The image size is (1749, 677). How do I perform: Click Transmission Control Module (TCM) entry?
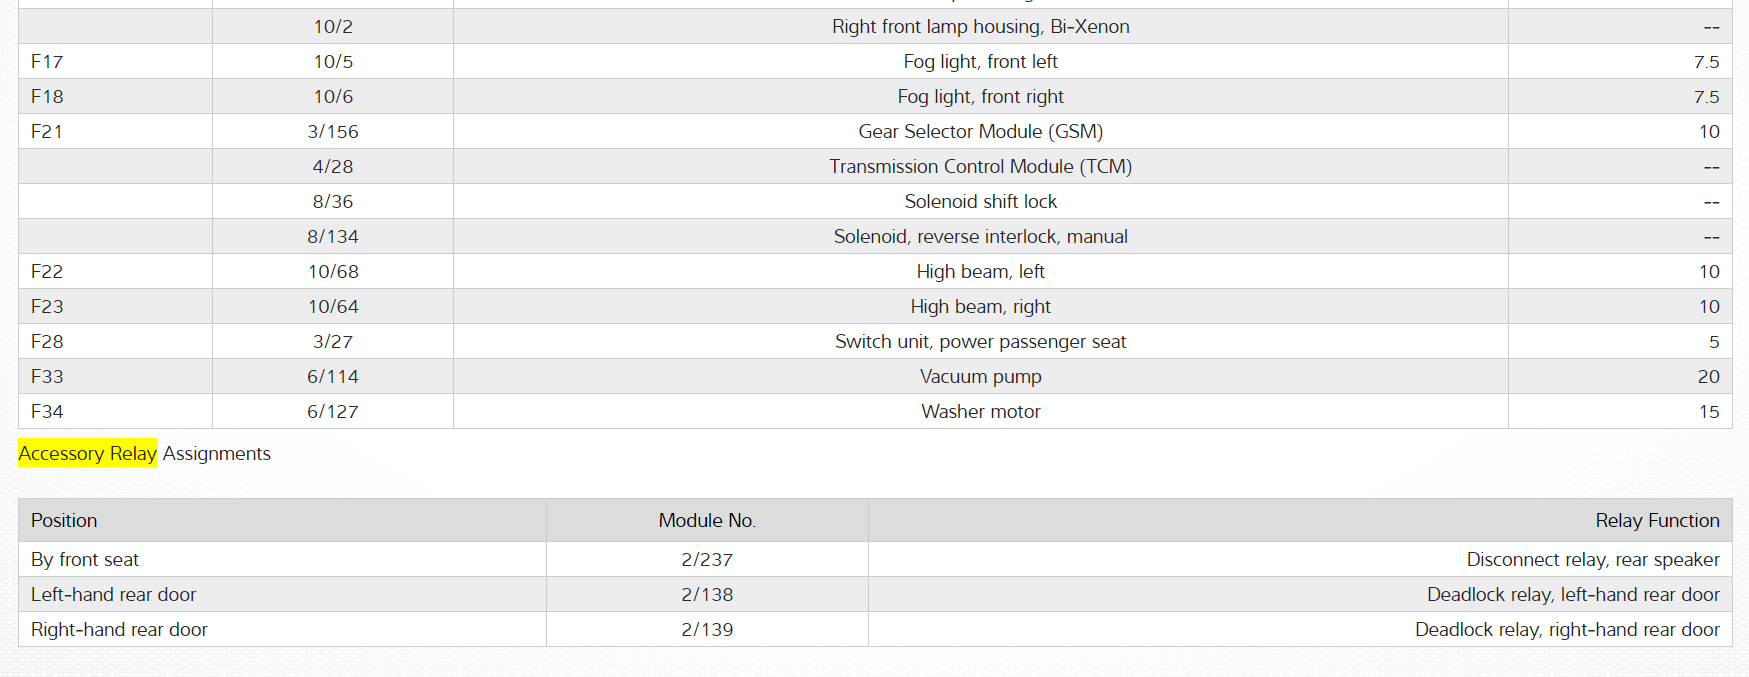(x=980, y=167)
